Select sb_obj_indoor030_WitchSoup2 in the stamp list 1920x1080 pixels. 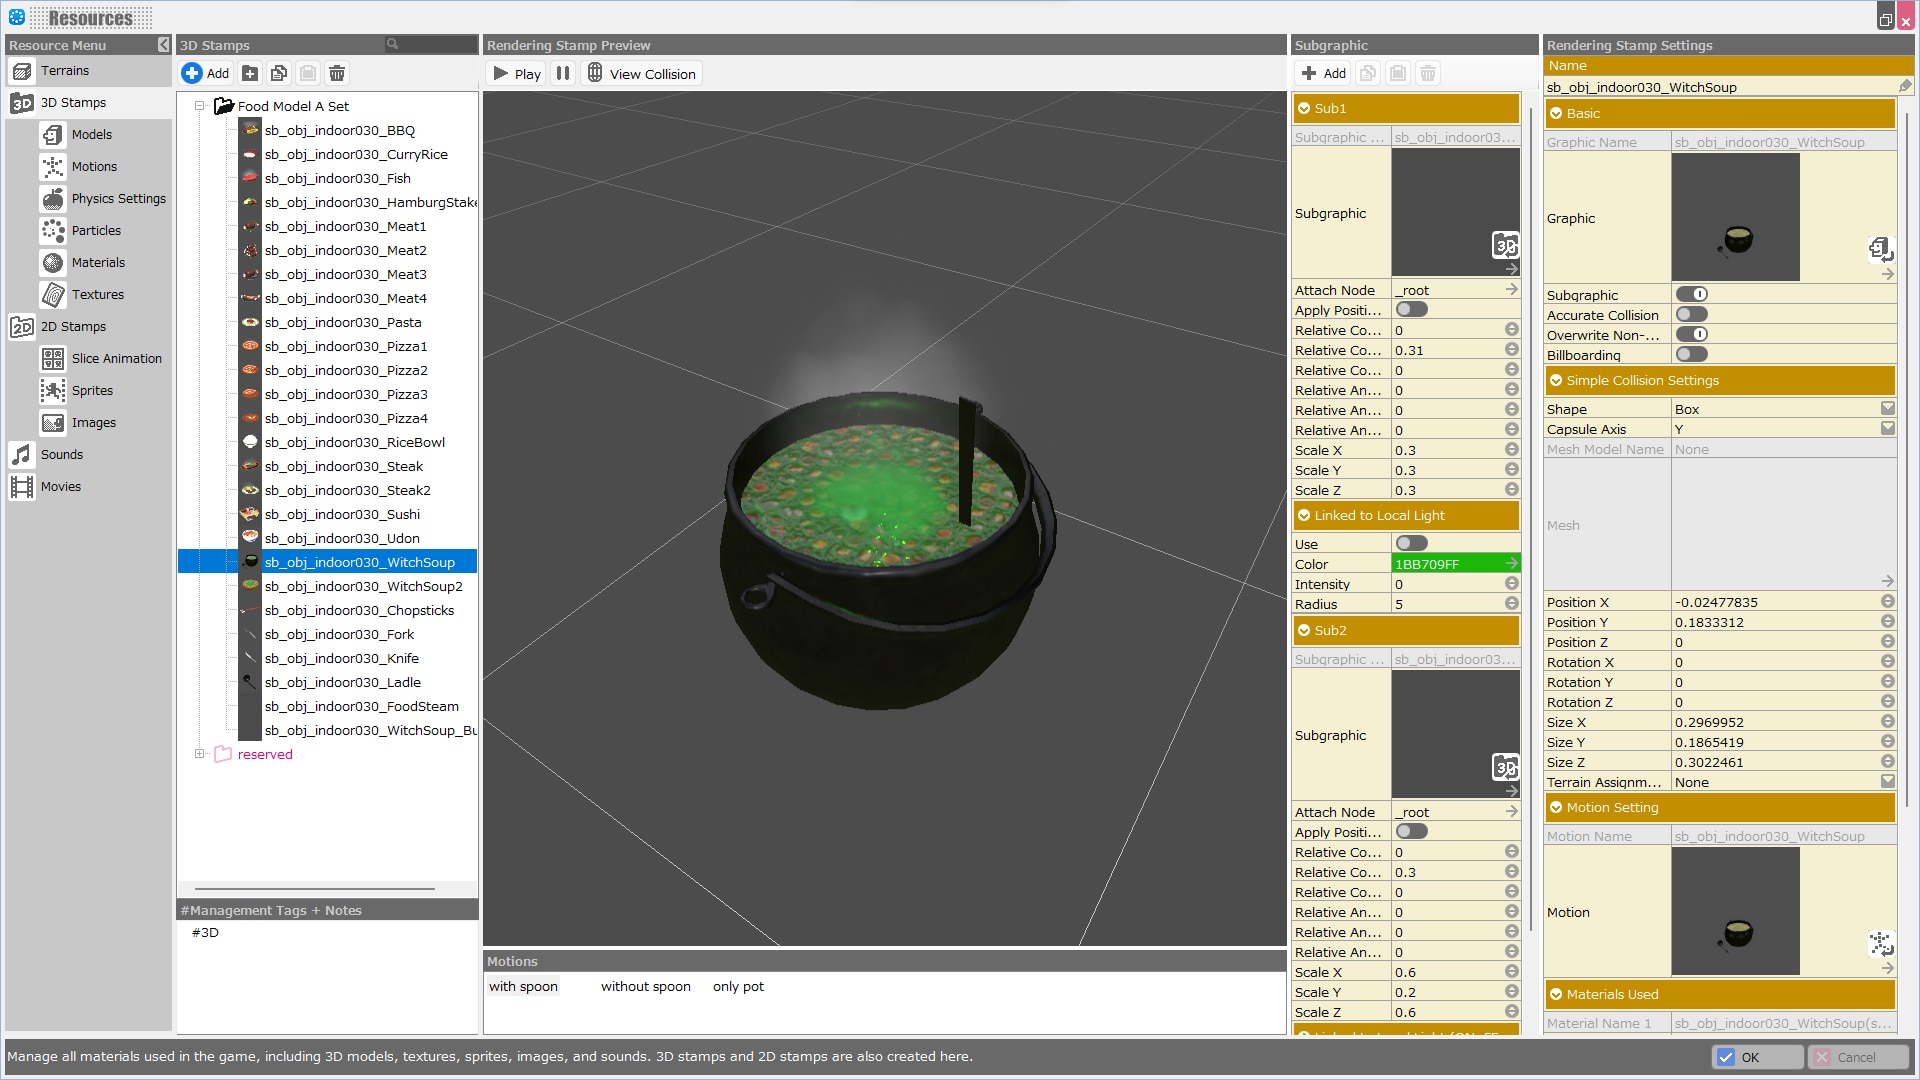362,587
